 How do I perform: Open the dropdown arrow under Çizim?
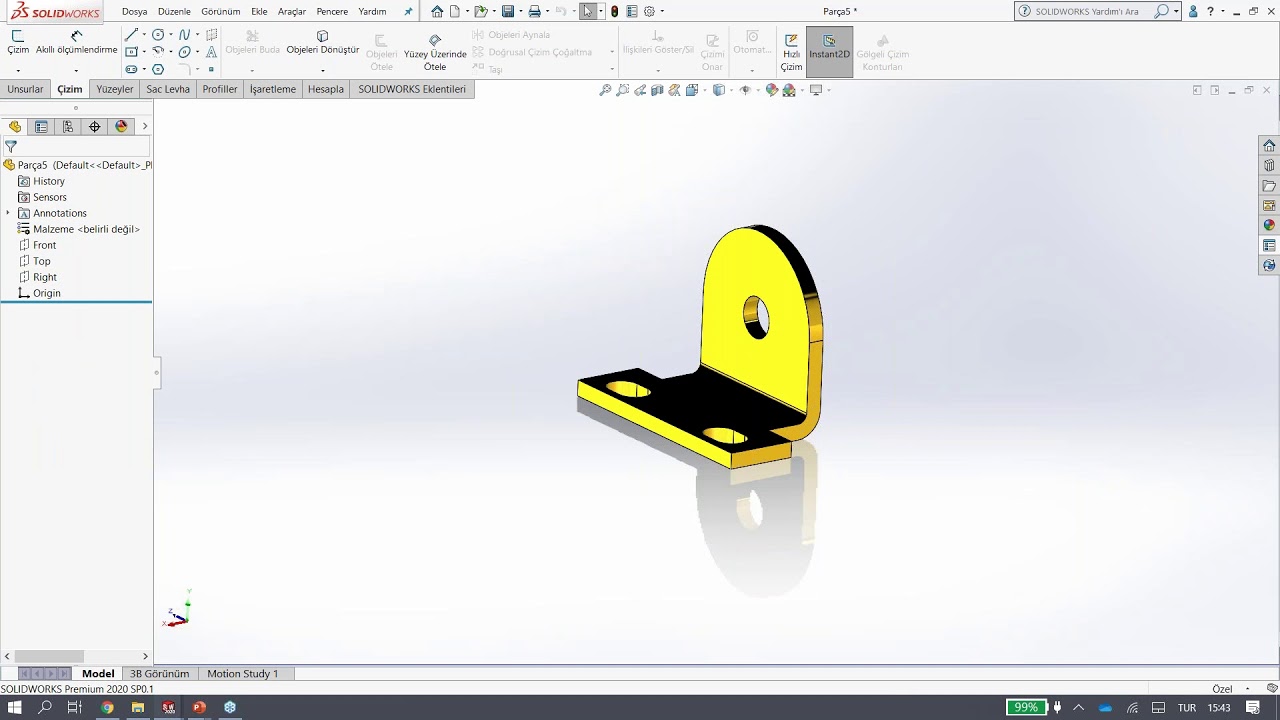[18, 71]
